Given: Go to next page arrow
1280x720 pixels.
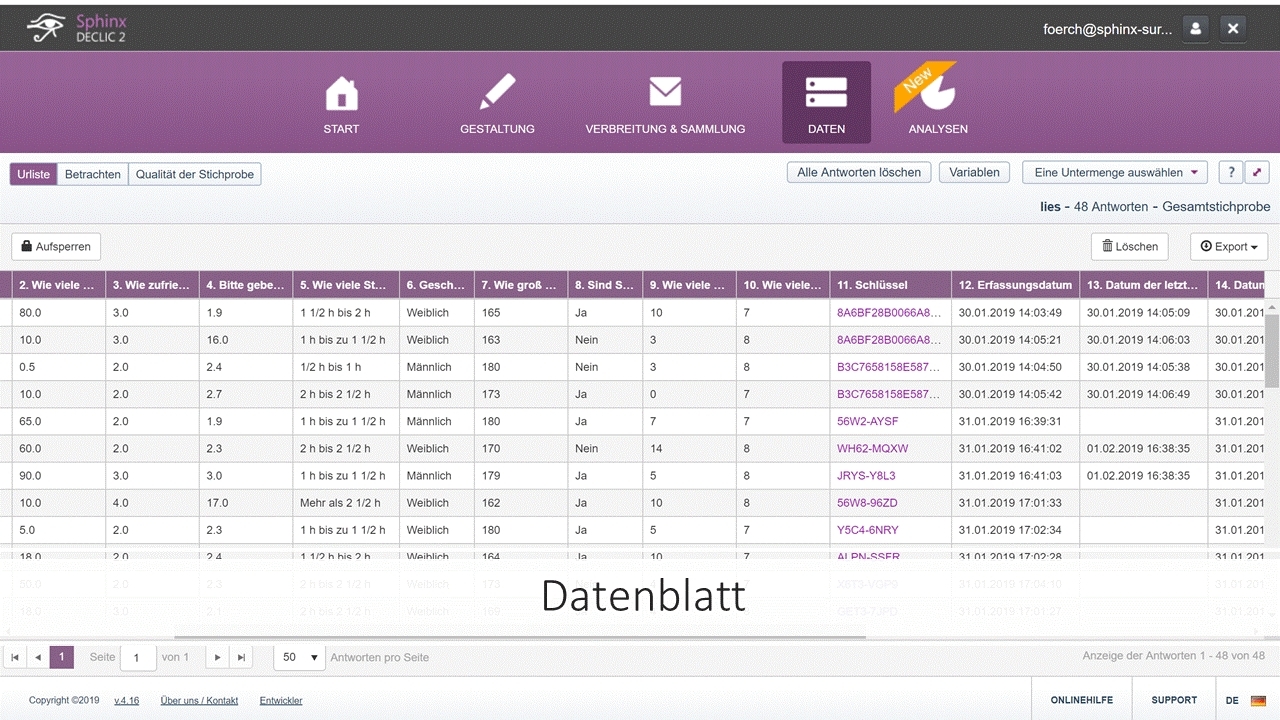Looking at the screenshot, I should pos(217,657).
